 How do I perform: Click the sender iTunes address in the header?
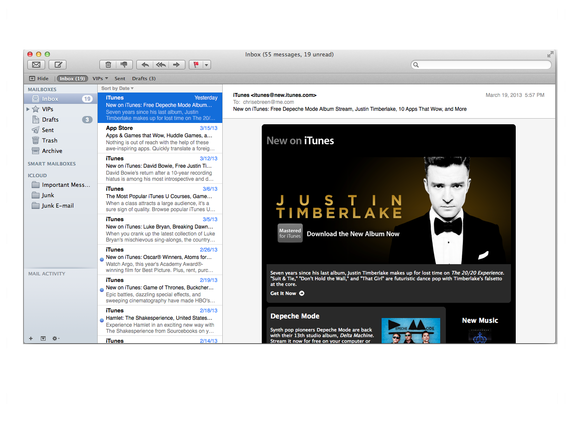click(x=274, y=95)
